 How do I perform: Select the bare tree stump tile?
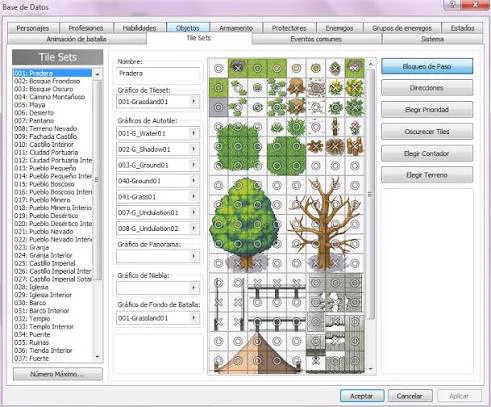296,88
